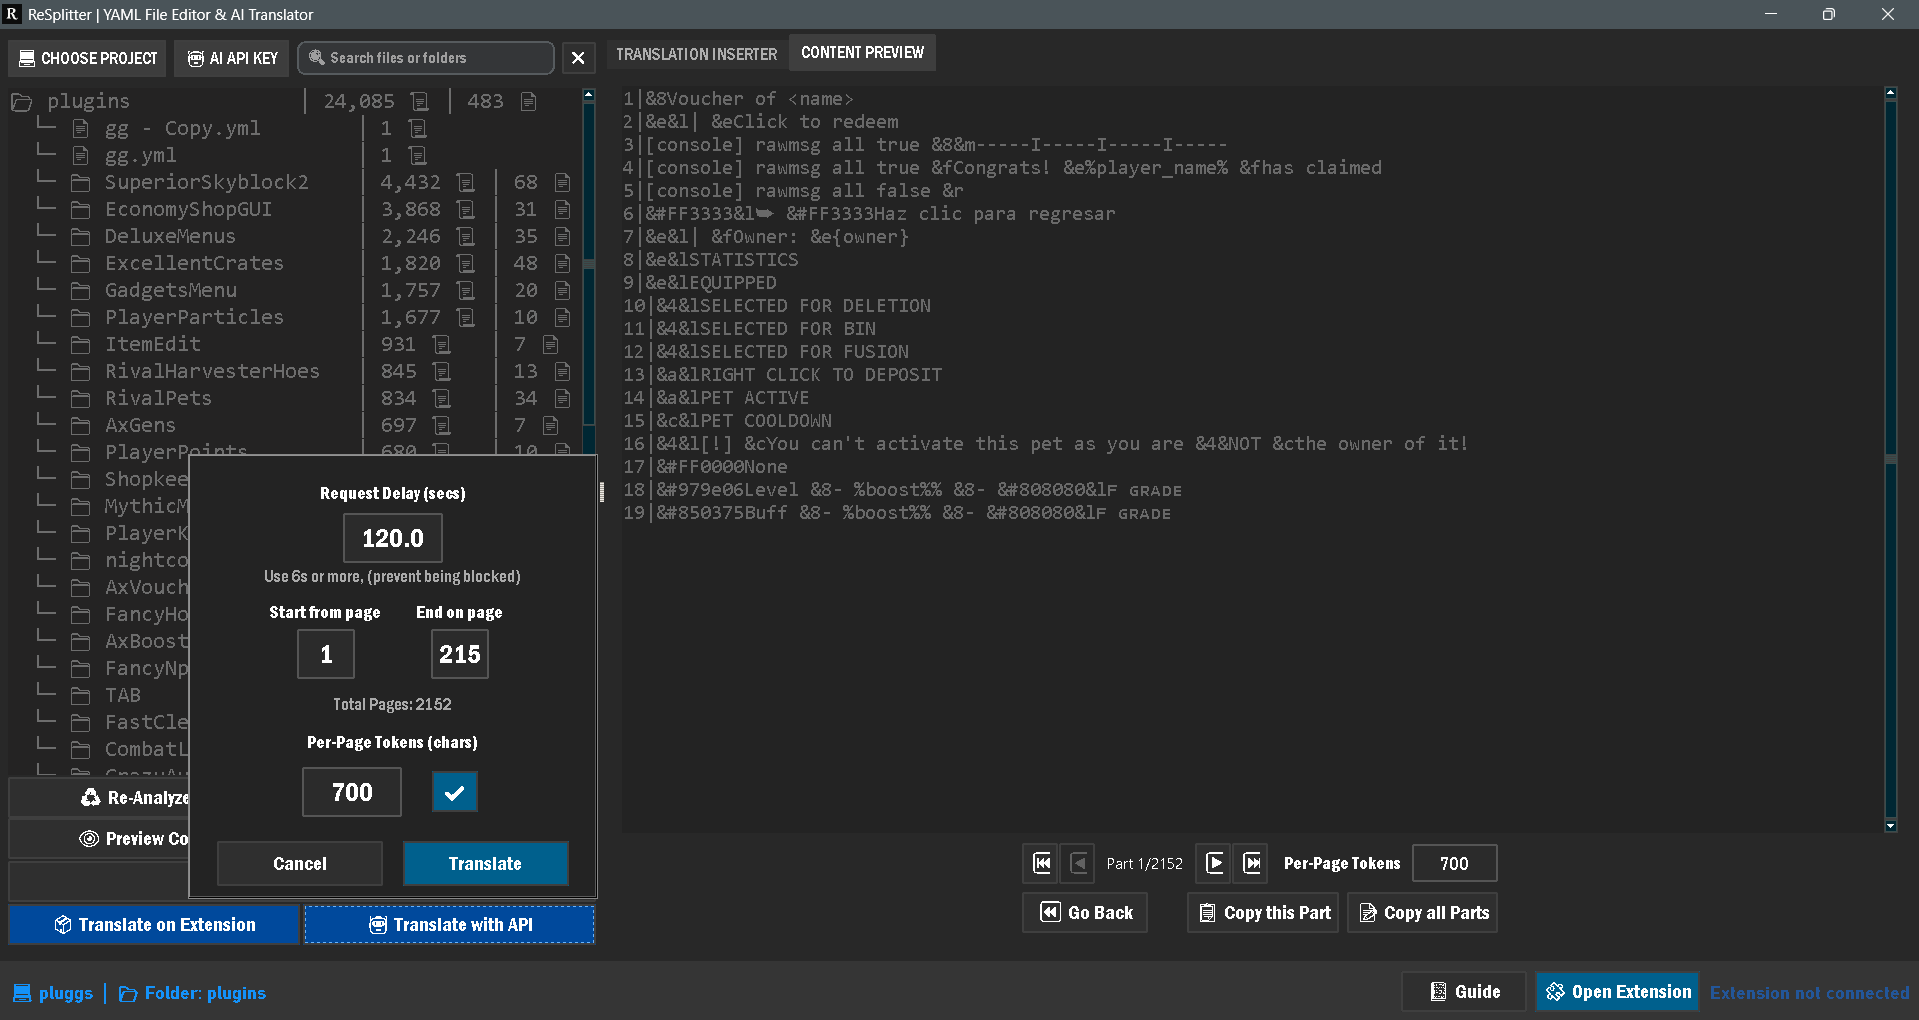Click the file icon beside RivalHarvesterHoes' 13
The height and width of the screenshot is (1020, 1919).
coord(563,371)
